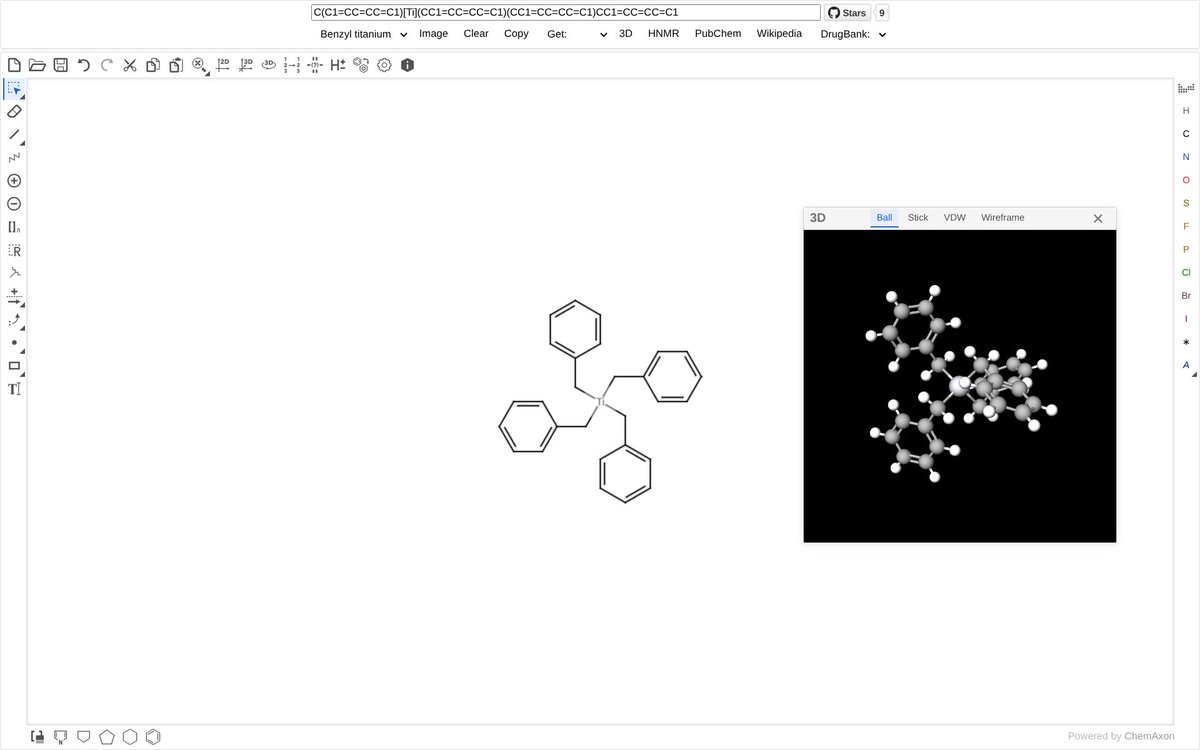Open the zoom tool in the toolbar
Screen dimensions: 1200x750
pyautogui.click(x=199, y=65)
